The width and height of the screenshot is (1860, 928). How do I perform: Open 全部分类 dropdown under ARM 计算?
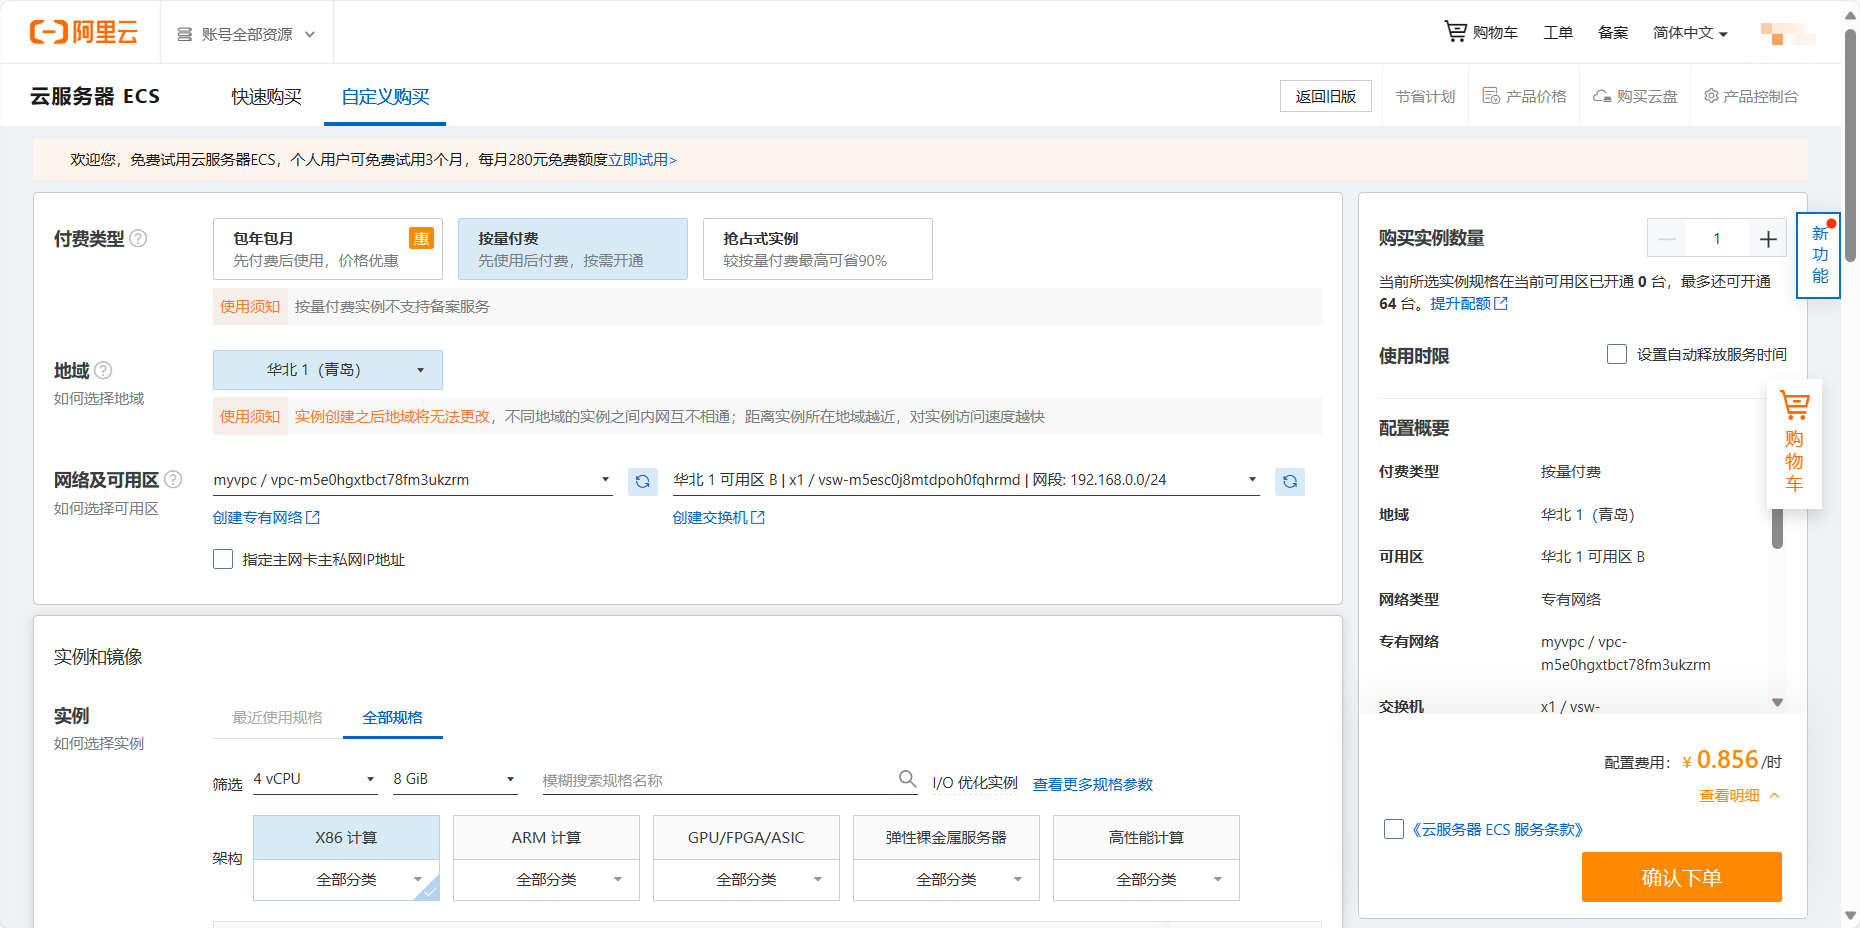[x=546, y=880]
